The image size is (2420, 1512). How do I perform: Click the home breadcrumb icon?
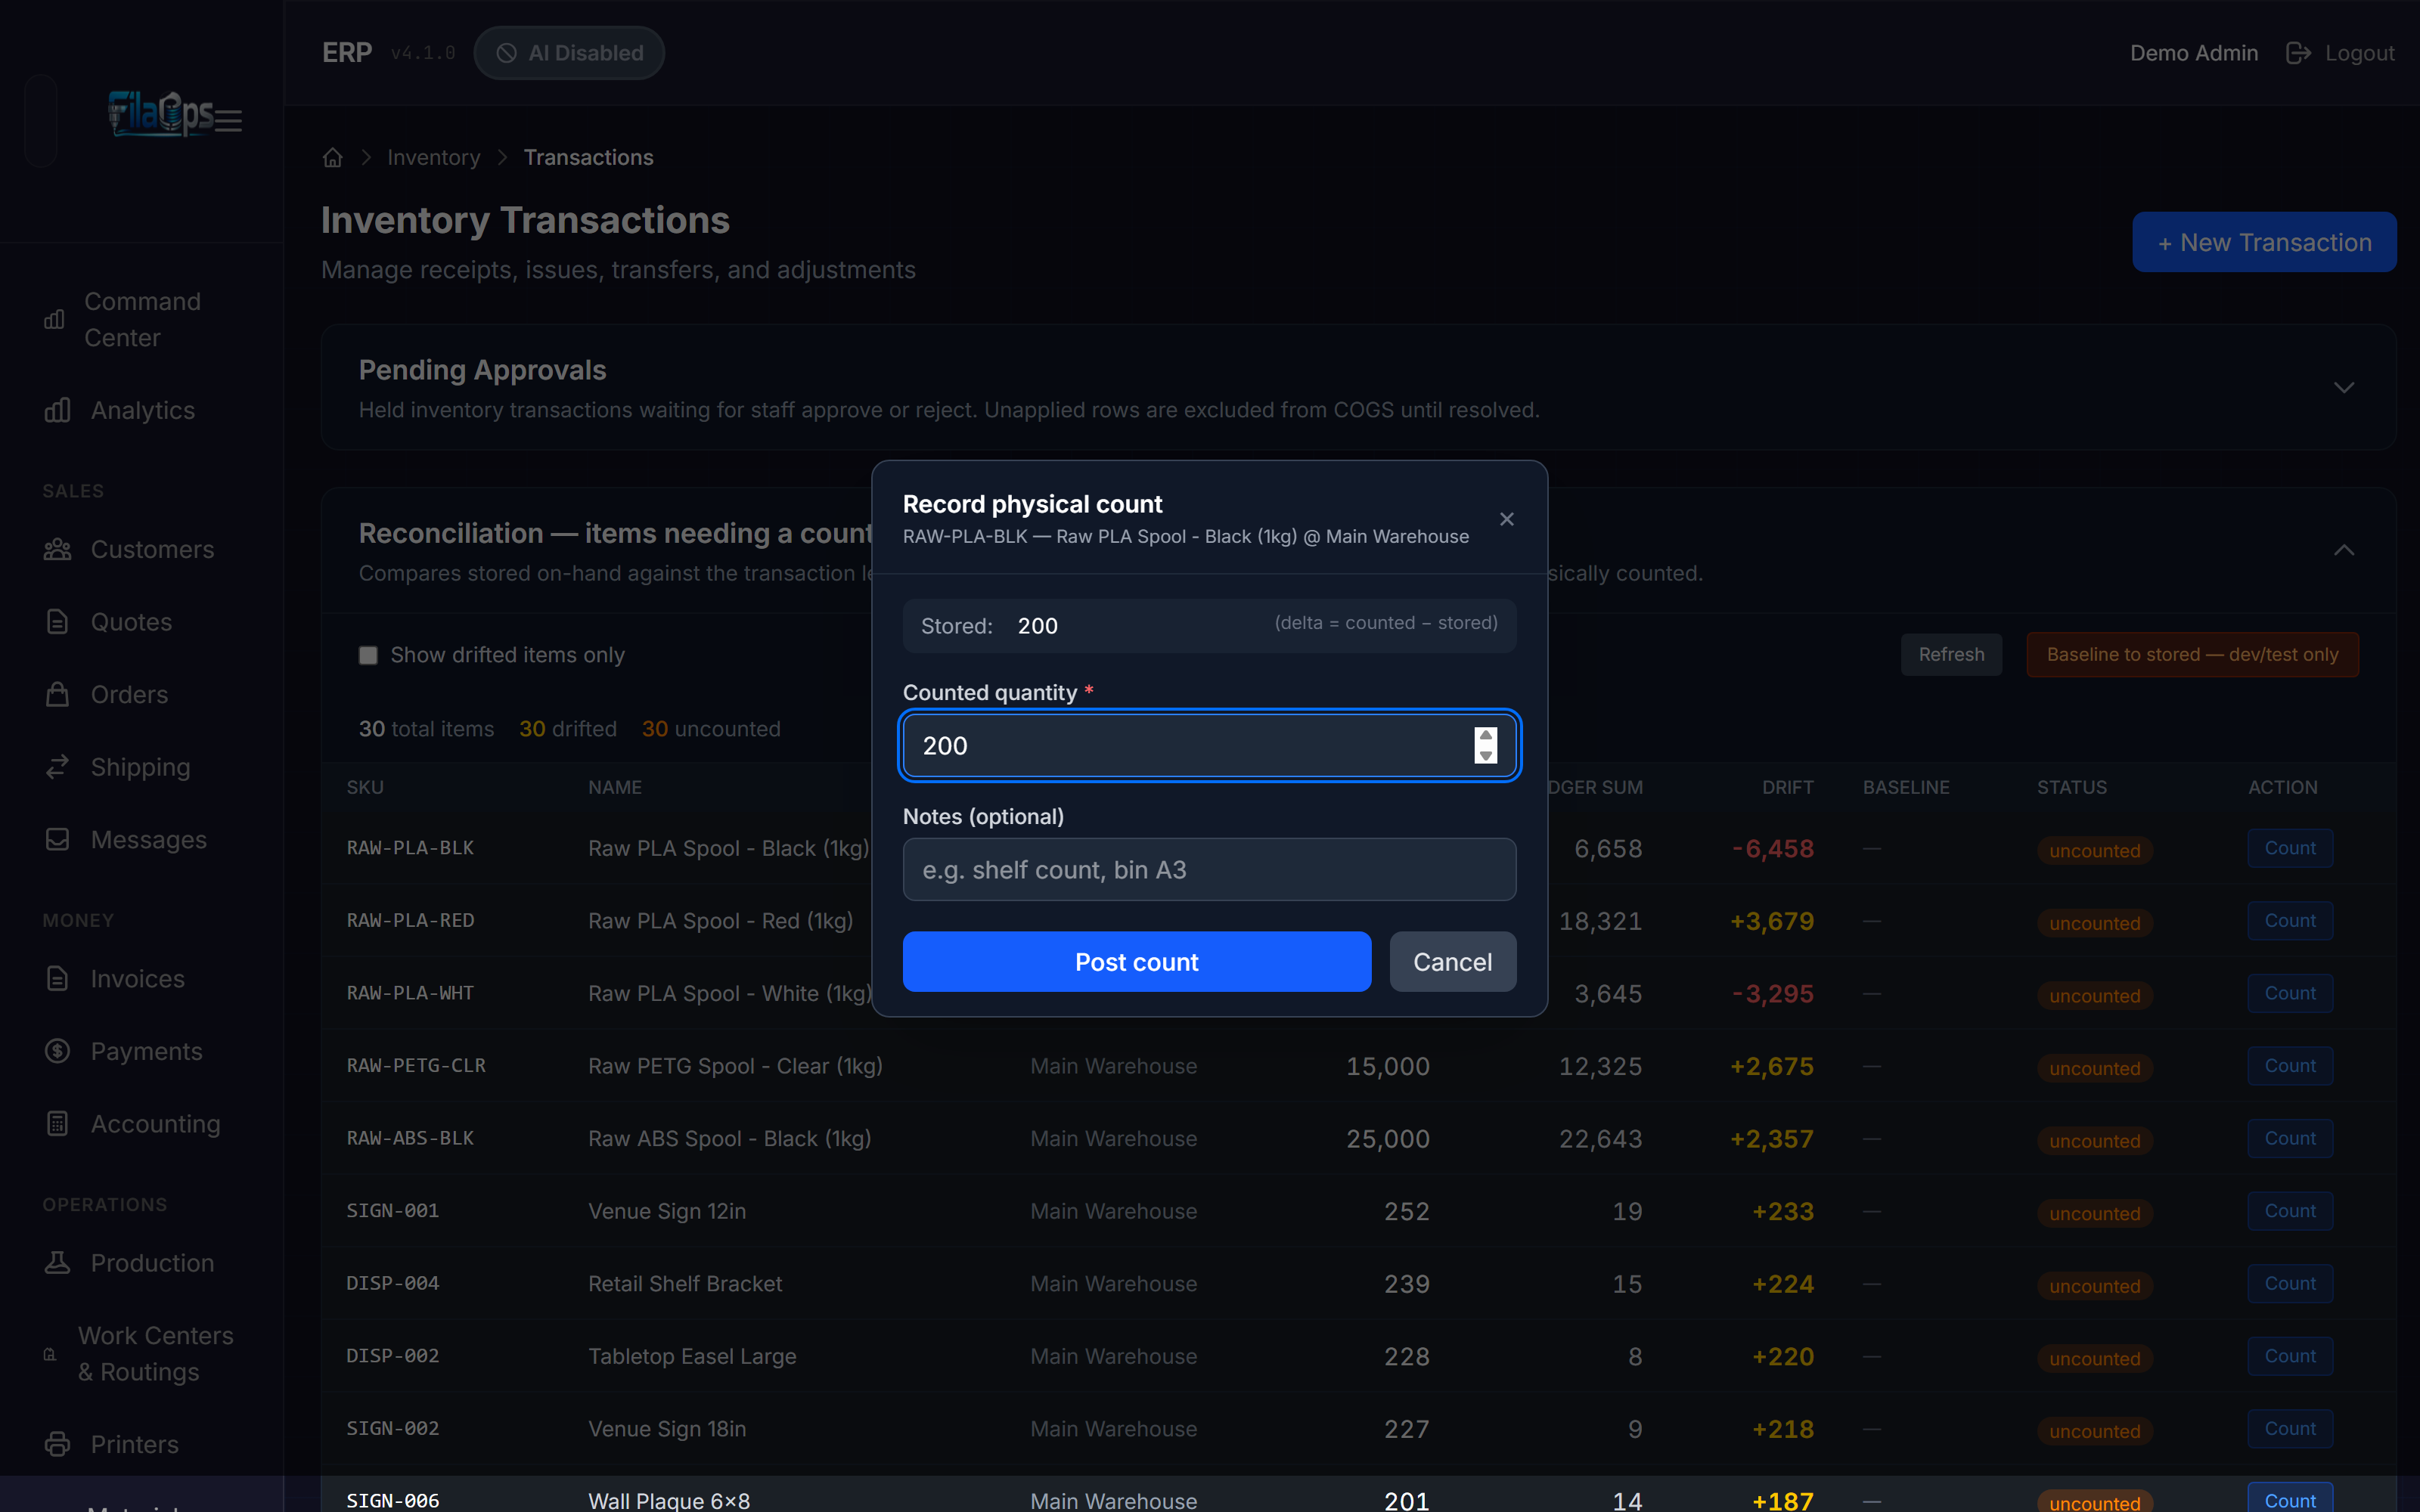pyautogui.click(x=333, y=157)
